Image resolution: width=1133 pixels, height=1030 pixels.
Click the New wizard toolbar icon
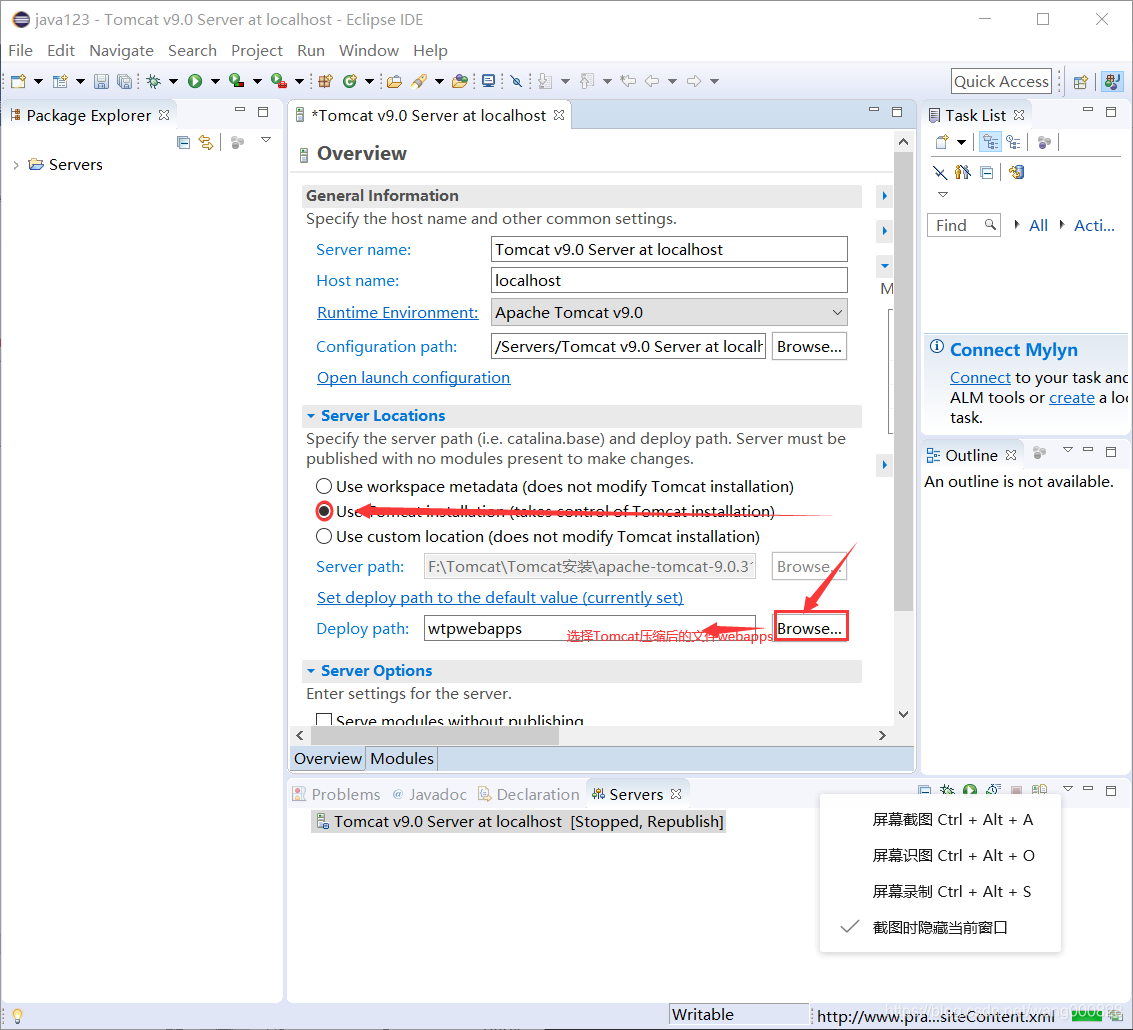(19, 81)
